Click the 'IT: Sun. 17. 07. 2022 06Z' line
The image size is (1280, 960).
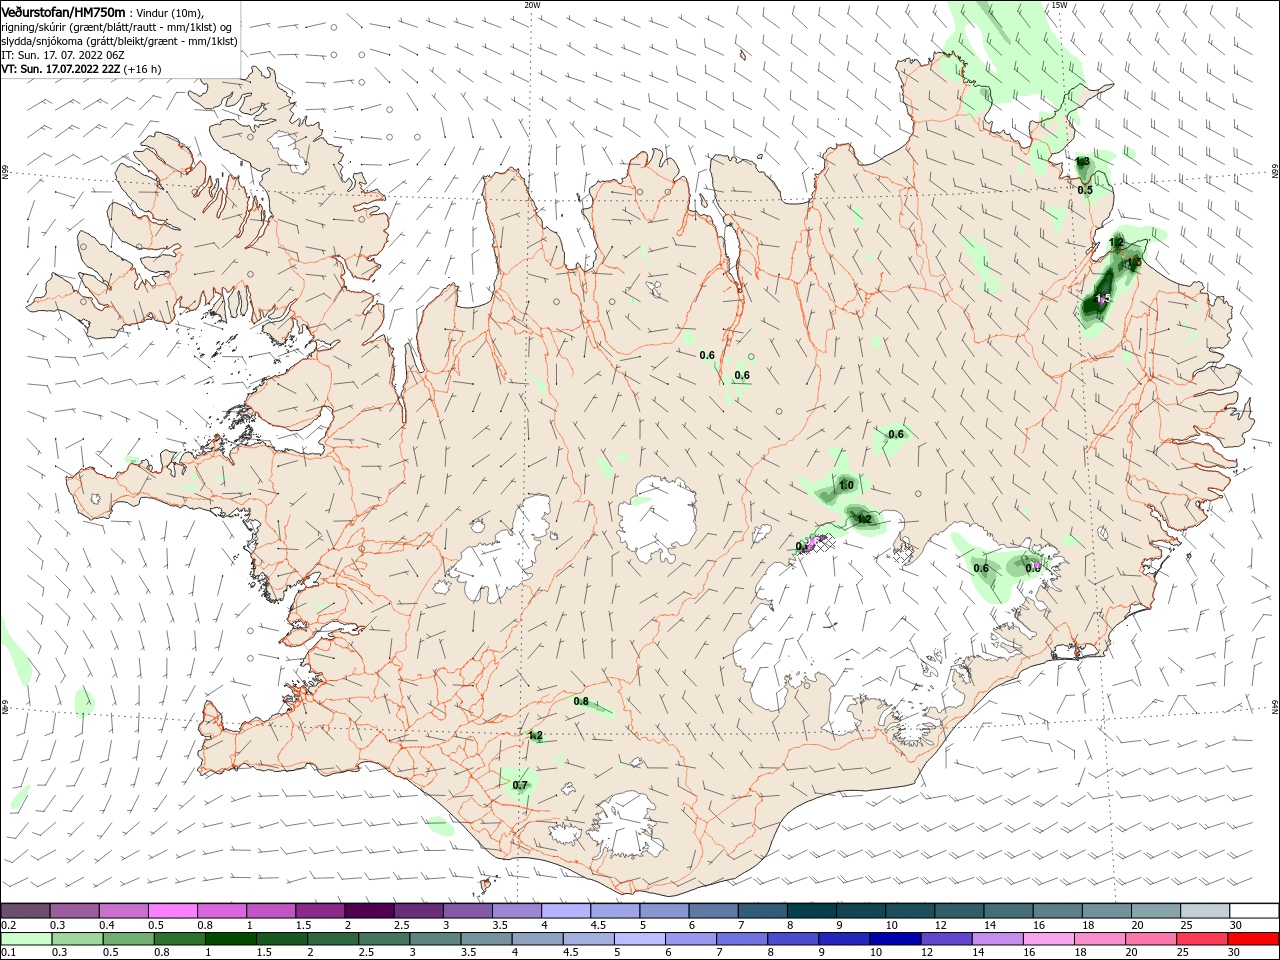pyautogui.click(x=62, y=55)
